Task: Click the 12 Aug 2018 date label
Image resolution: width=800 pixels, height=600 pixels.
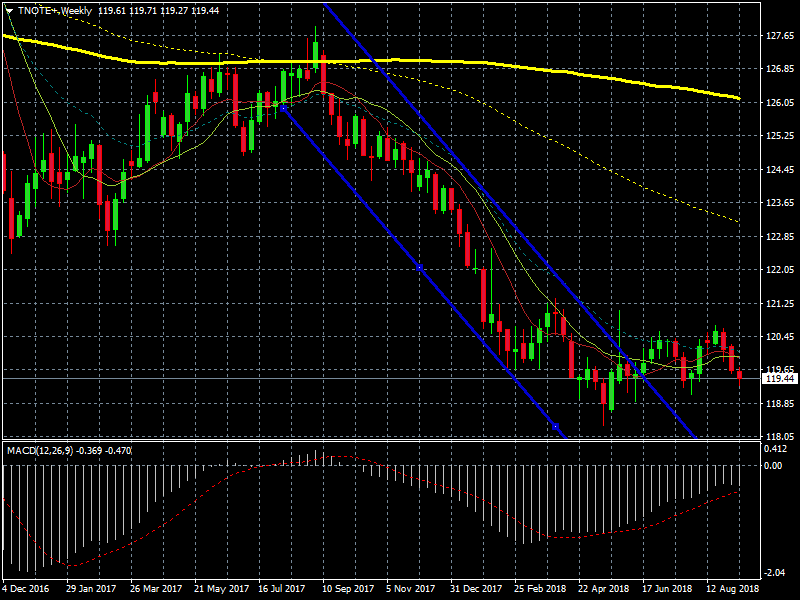Action: tap(735, 589)
